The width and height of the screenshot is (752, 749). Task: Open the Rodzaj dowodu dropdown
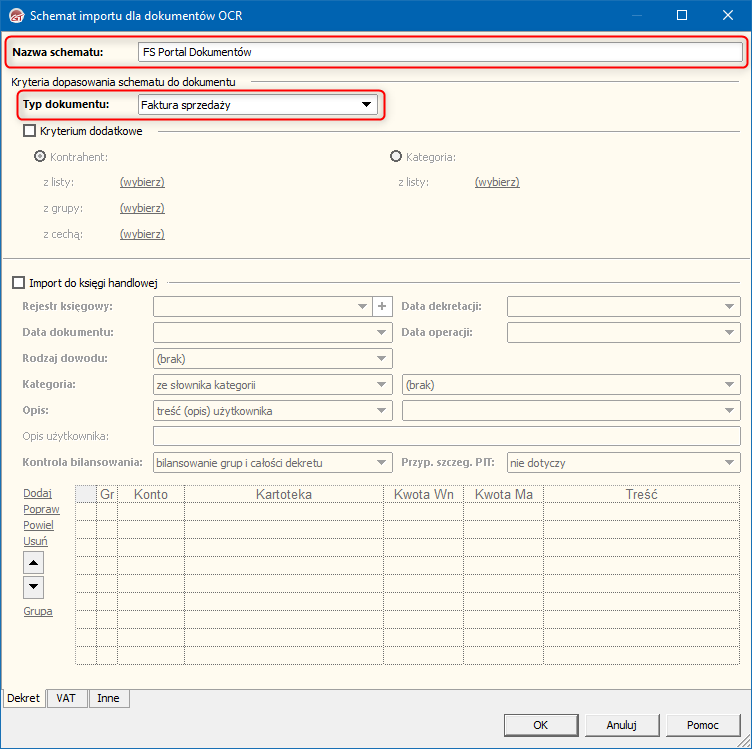pyautogui.click(x=272, y=359)
